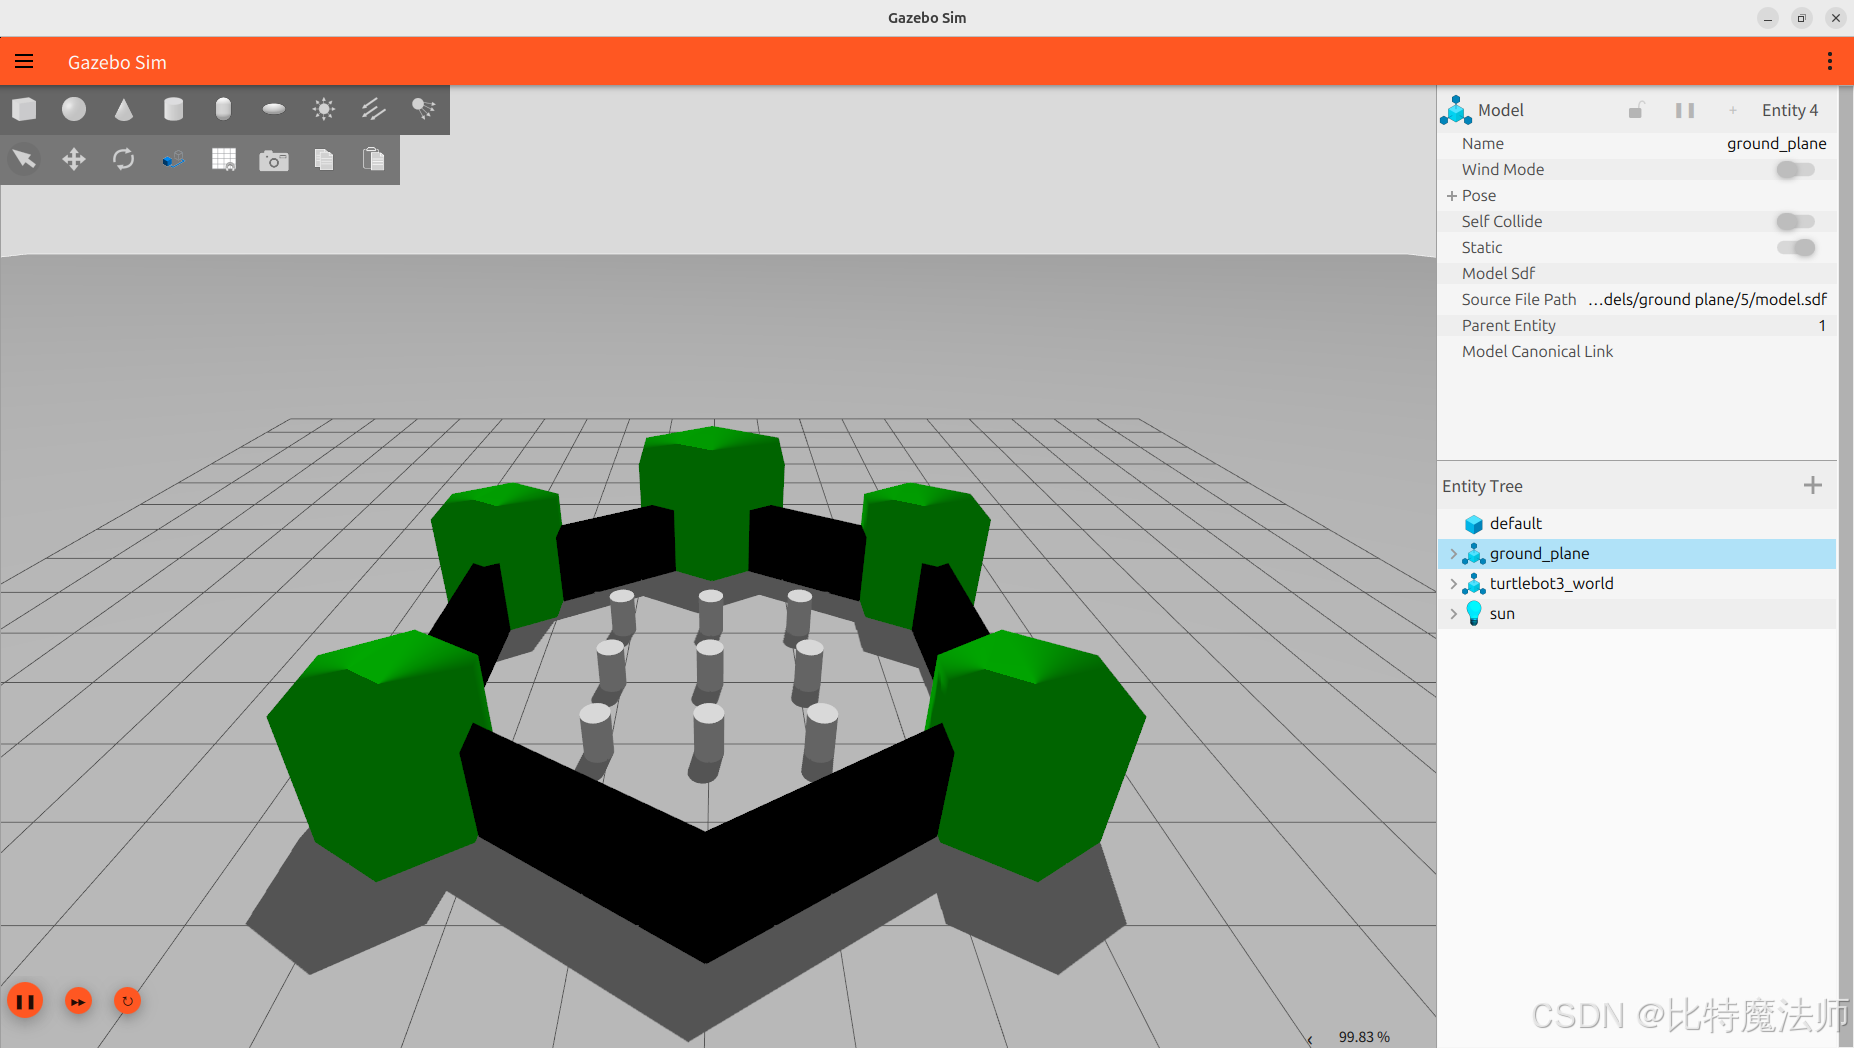Click the right panel vertical scrollbar
This screenshot has height=1048, width=1854.
[1846, 566]
